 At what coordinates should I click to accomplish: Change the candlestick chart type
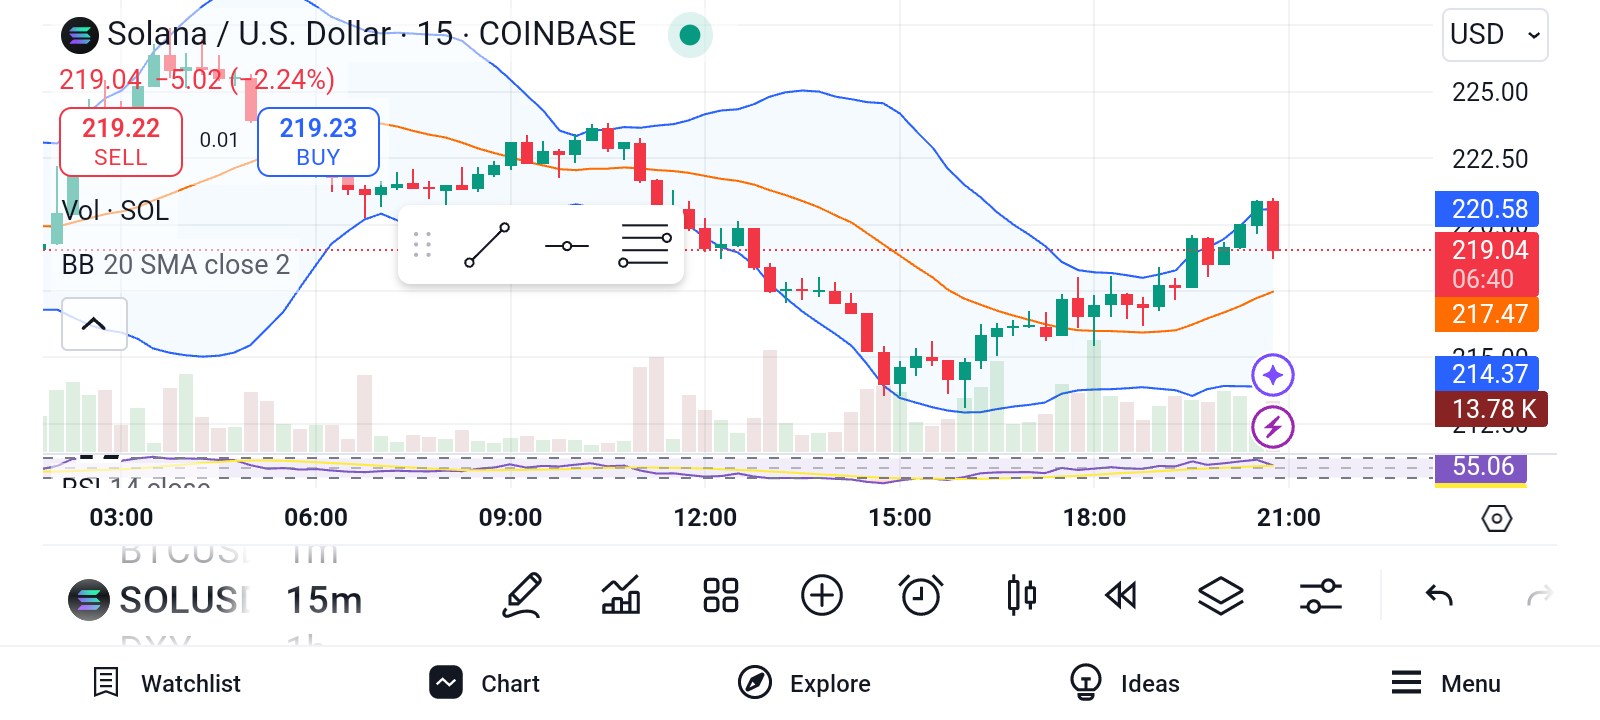click(1021, 596)
